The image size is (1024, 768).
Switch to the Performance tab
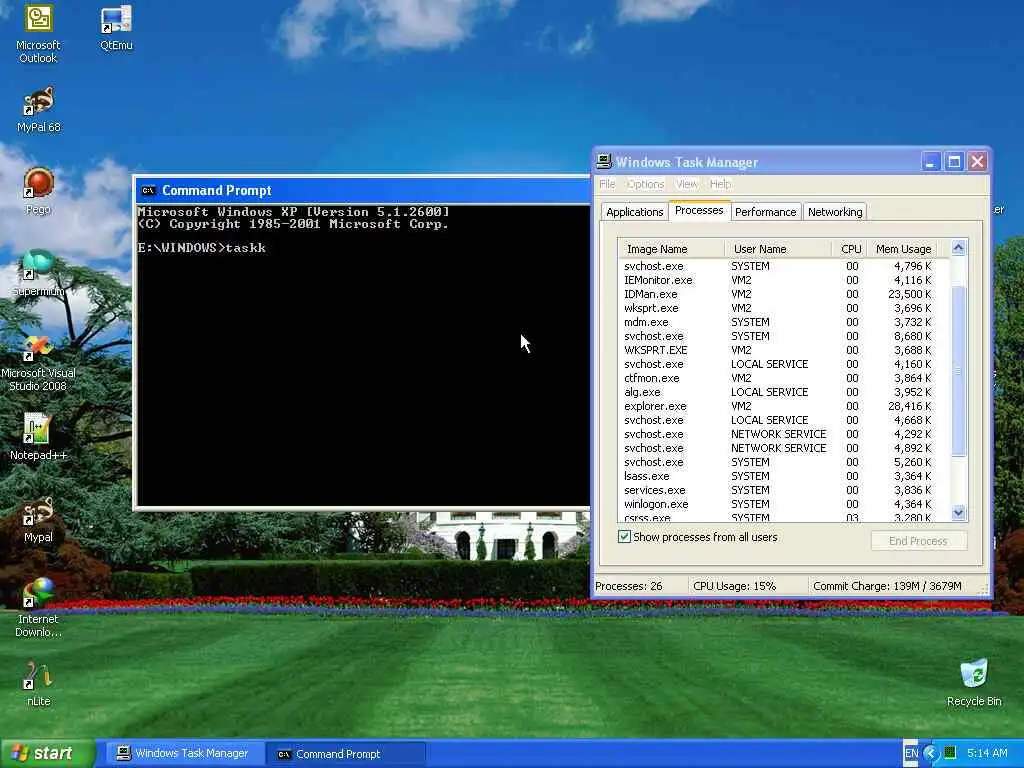(x=765, y=212)
